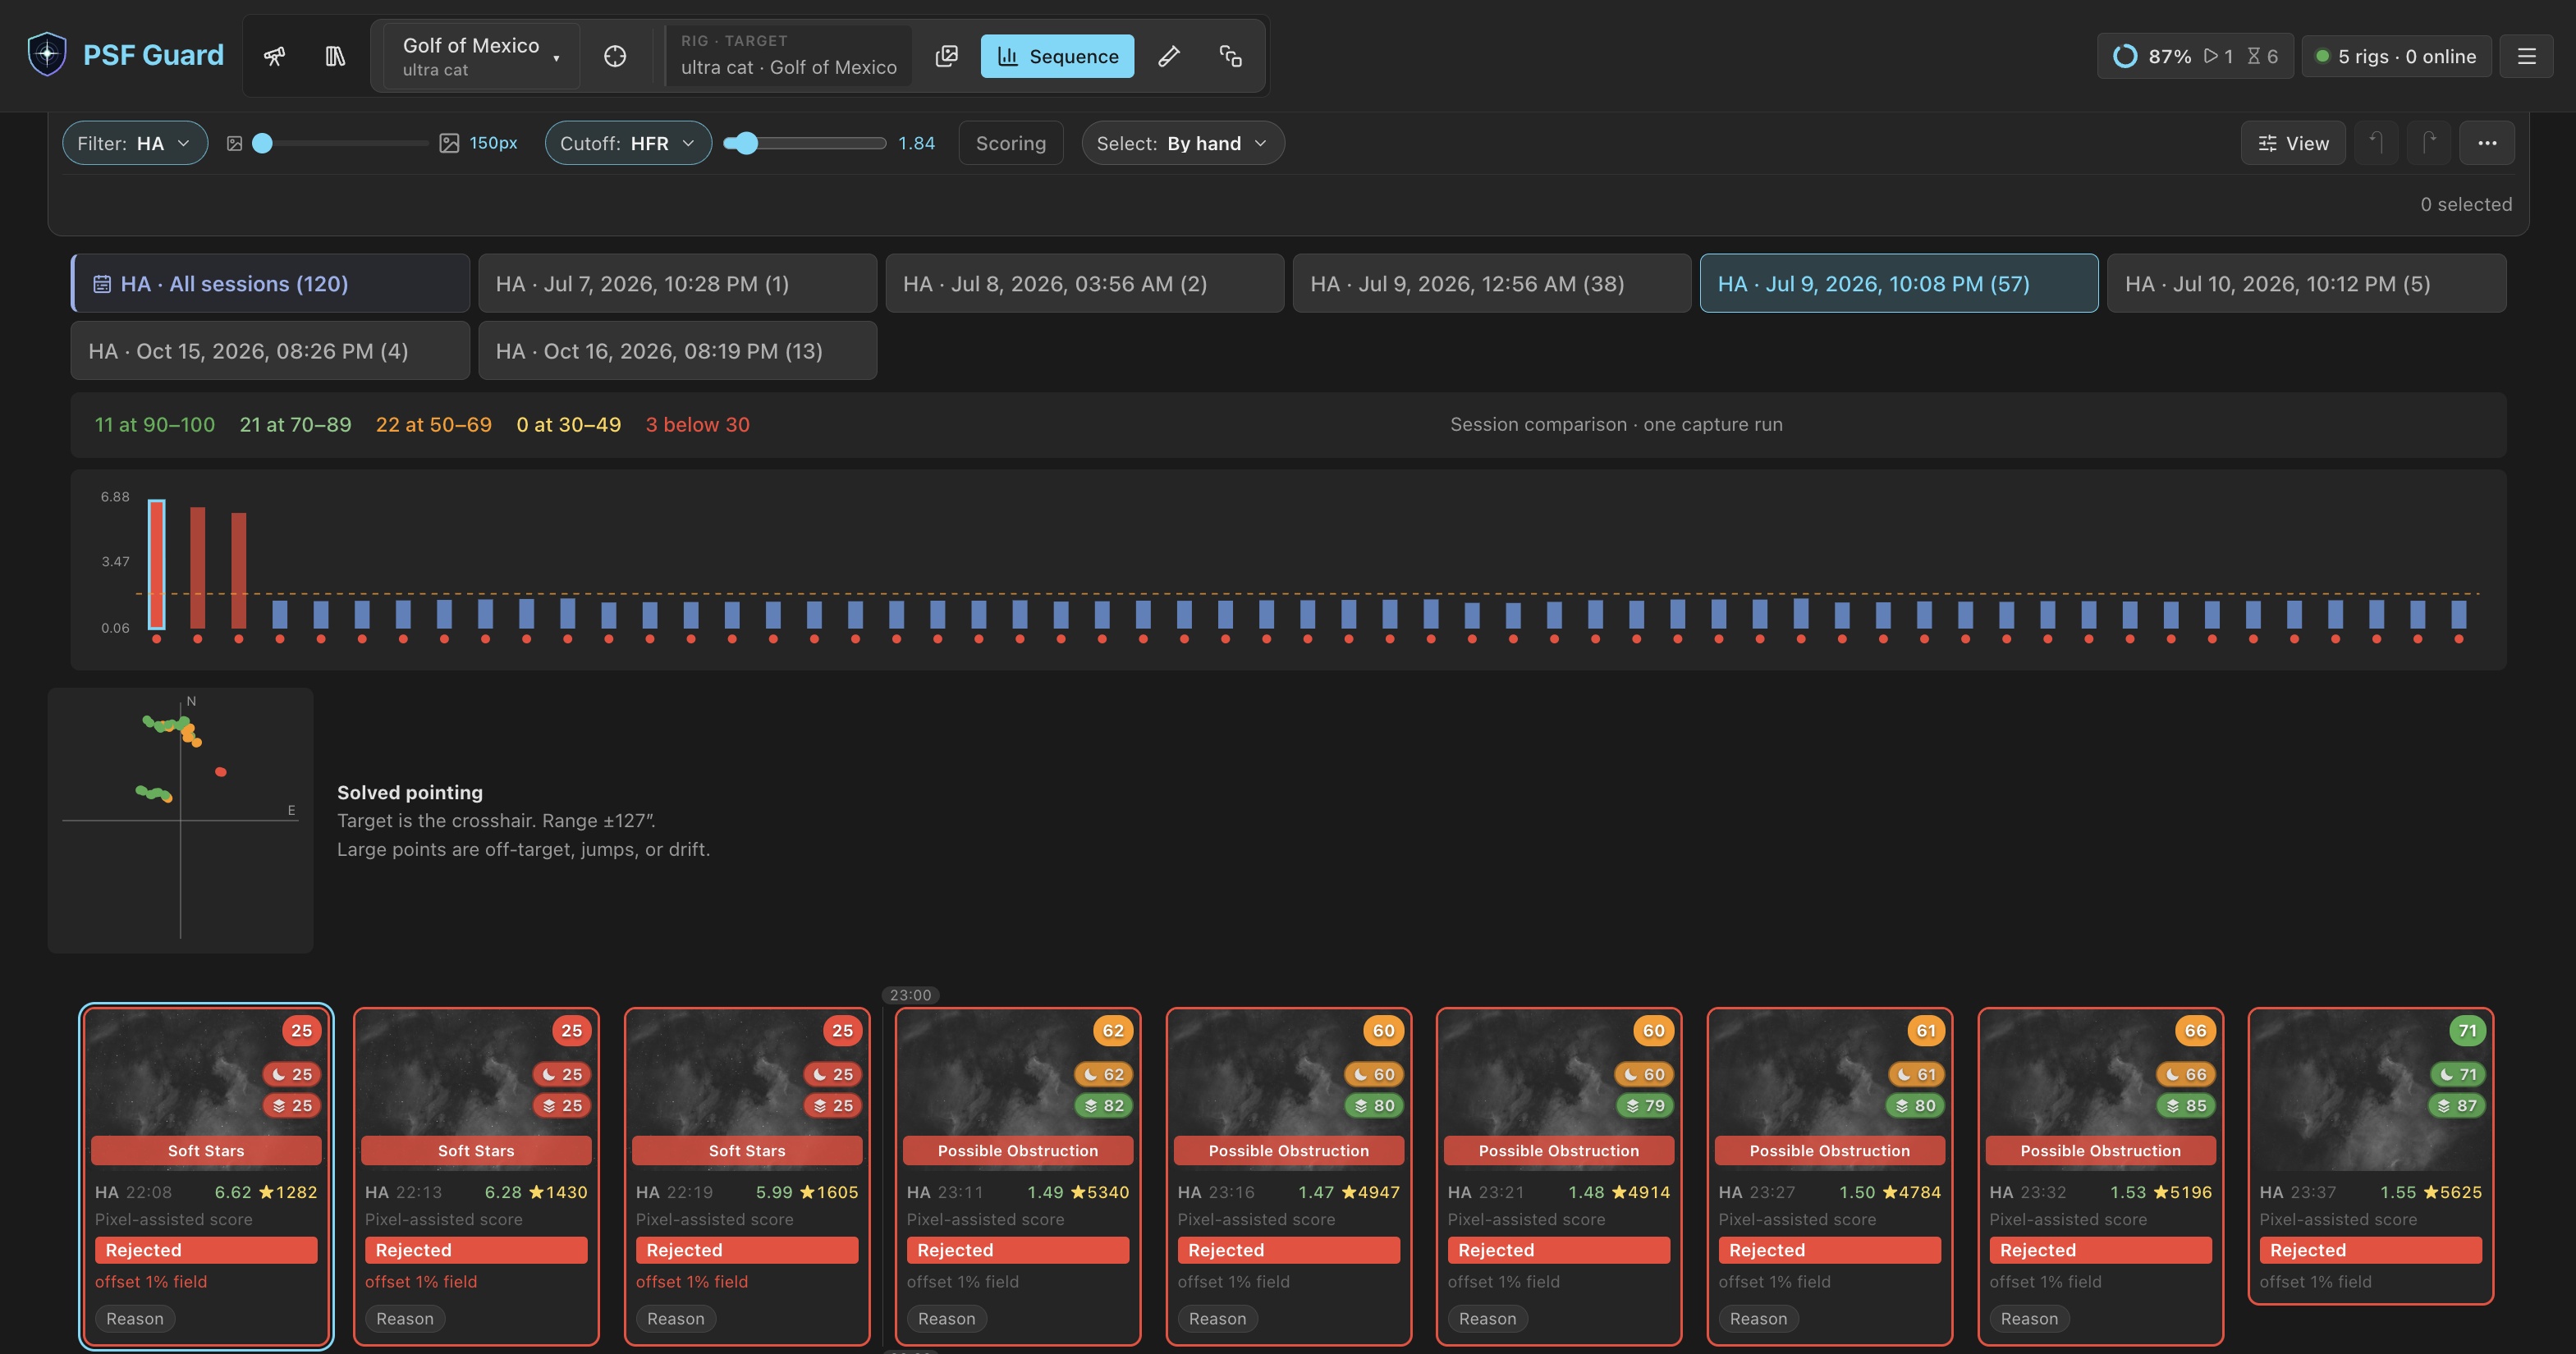2576x1354 pixels.
Task: Select the HA Oct 16, 08:19 PM session tab
Action: pyautogui.click(x=678, y=350)
